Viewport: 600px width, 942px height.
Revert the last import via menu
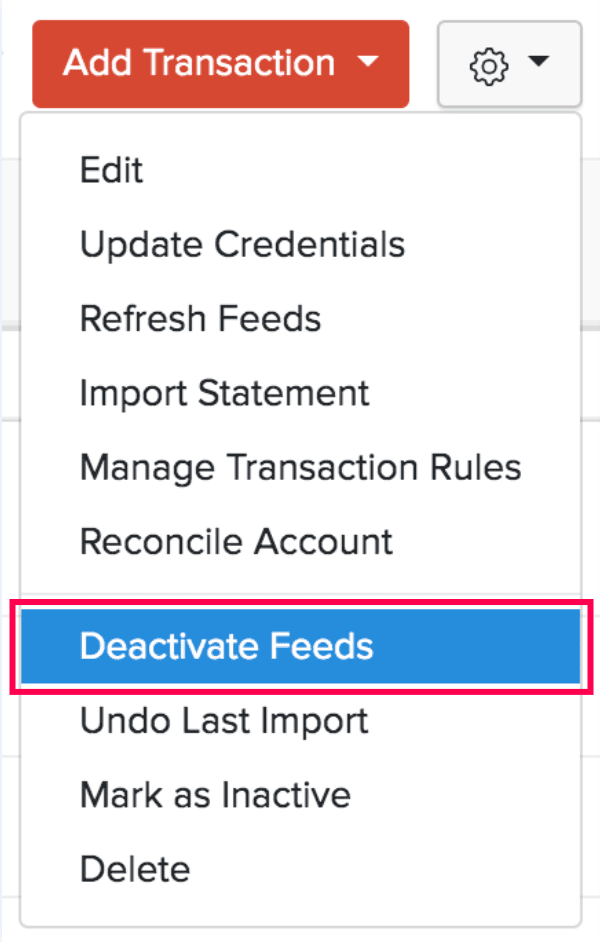coord(224,720)
